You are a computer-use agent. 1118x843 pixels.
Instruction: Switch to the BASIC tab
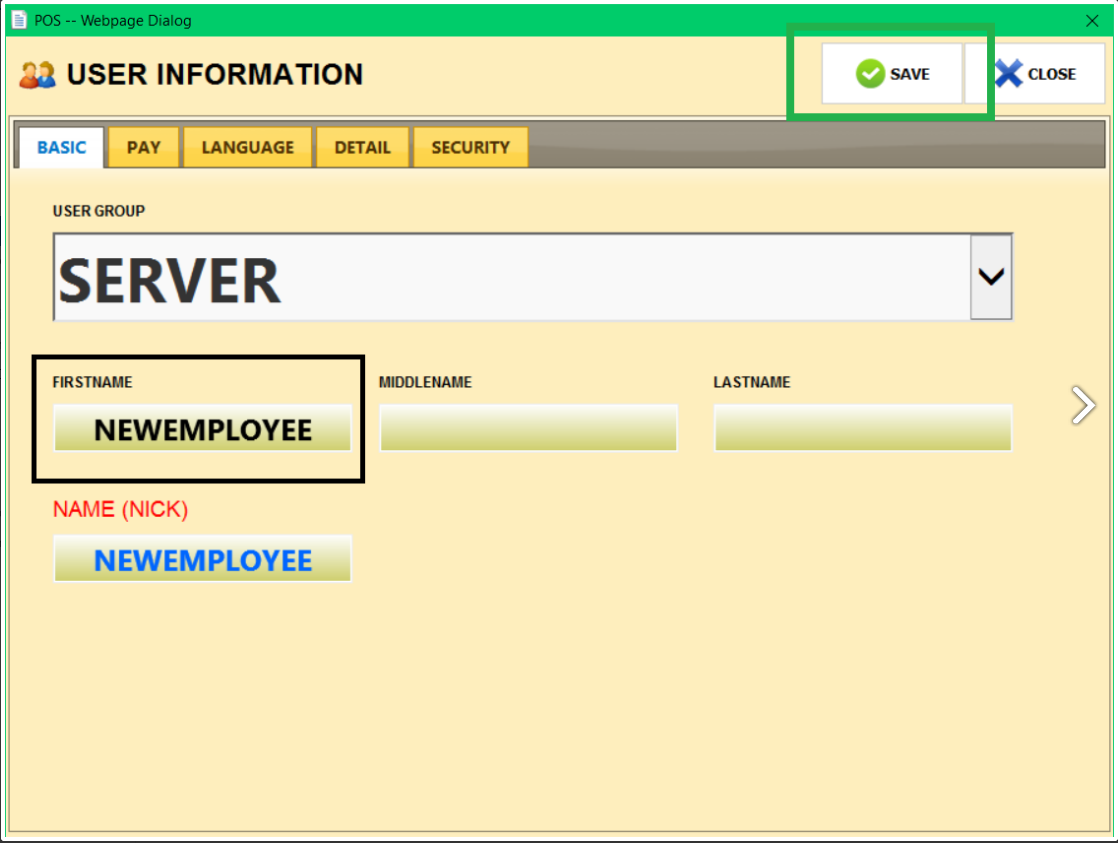[x=61, y=148]
